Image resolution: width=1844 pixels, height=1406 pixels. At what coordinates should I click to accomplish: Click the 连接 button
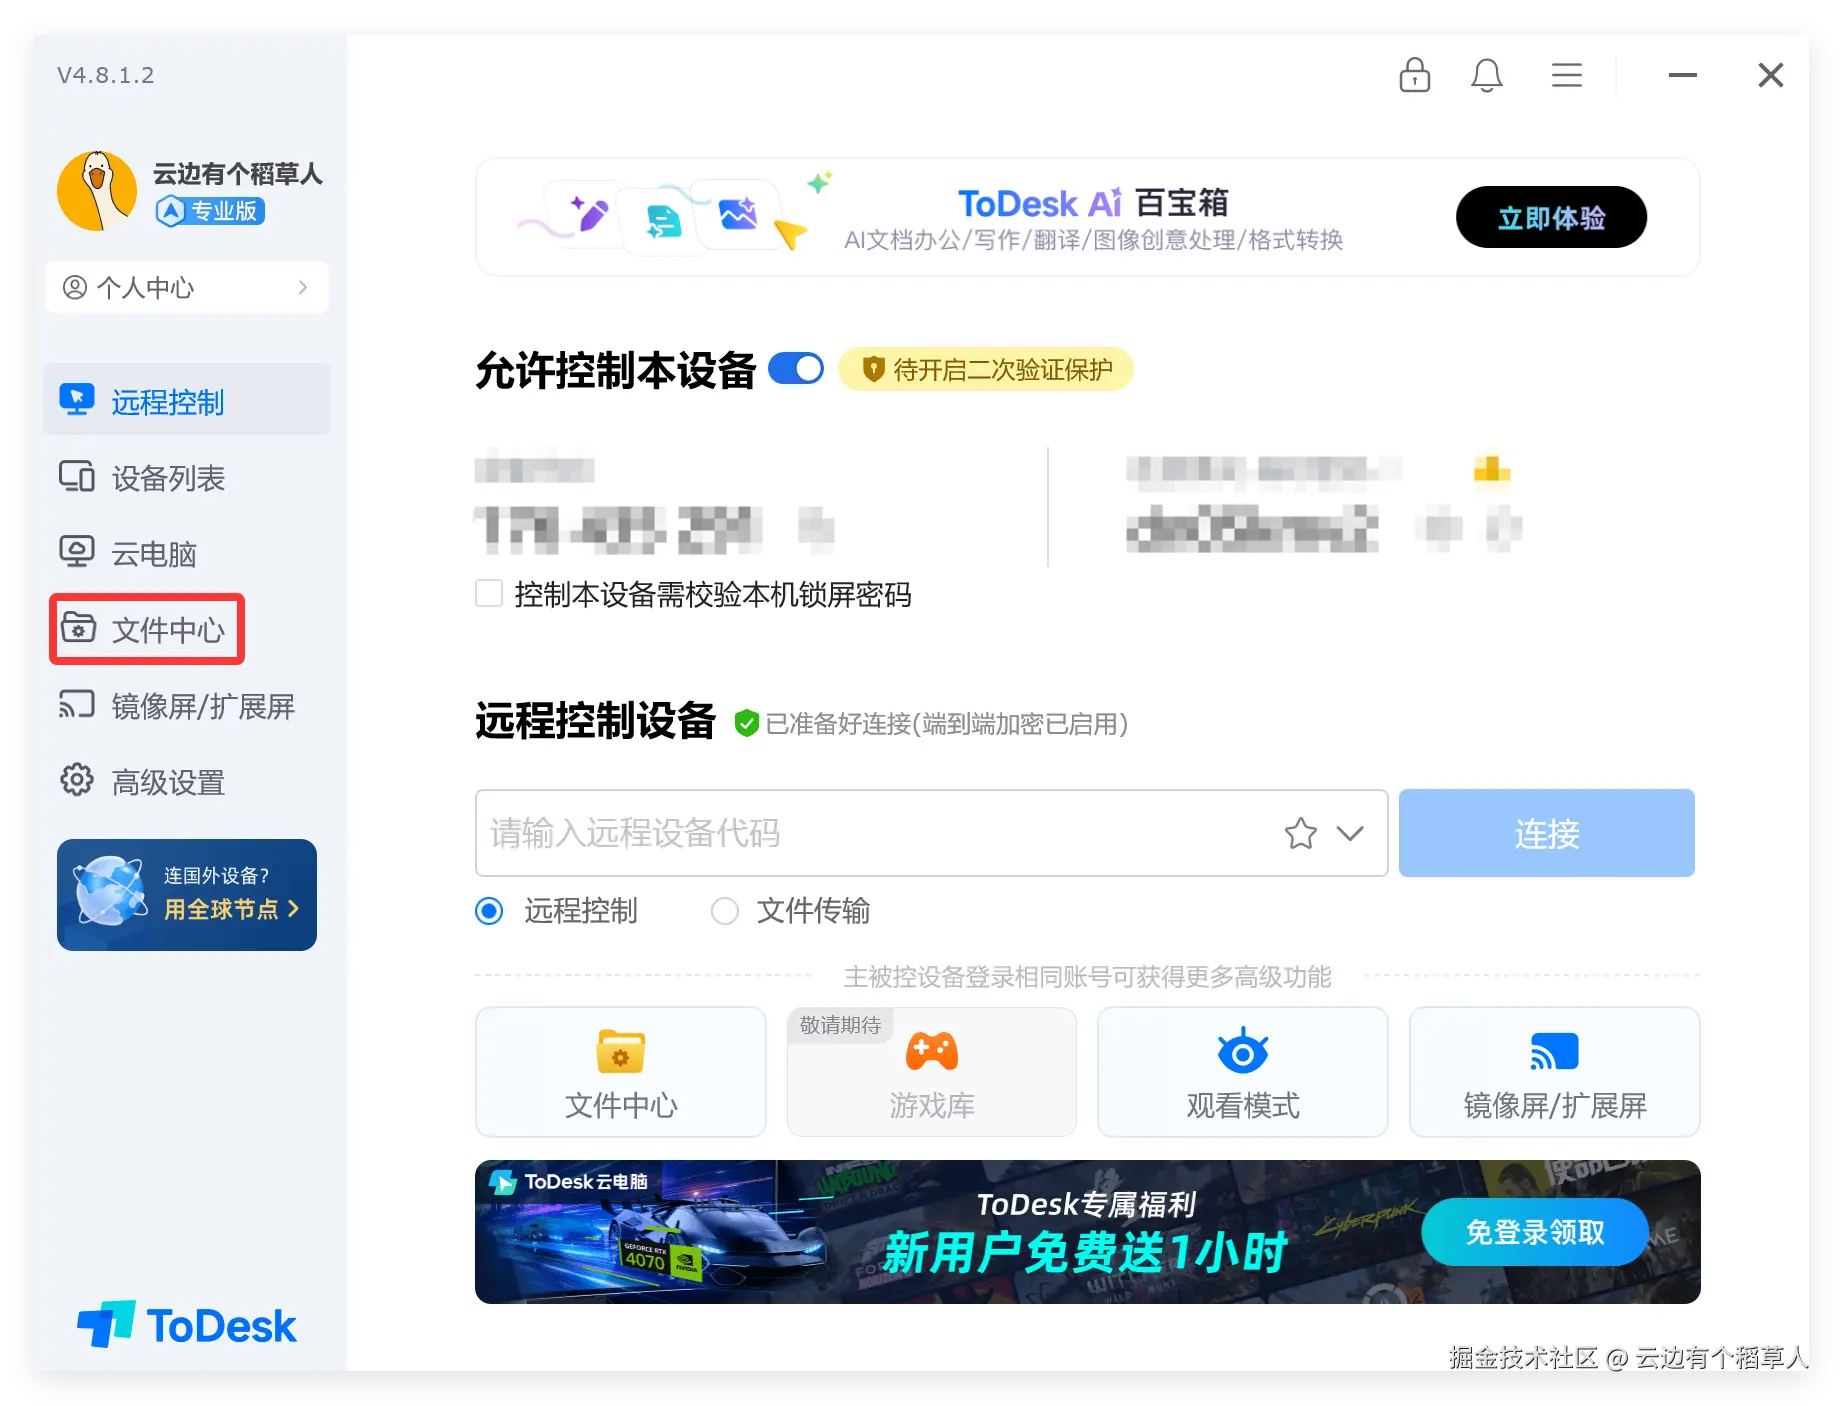(1546, 833)
